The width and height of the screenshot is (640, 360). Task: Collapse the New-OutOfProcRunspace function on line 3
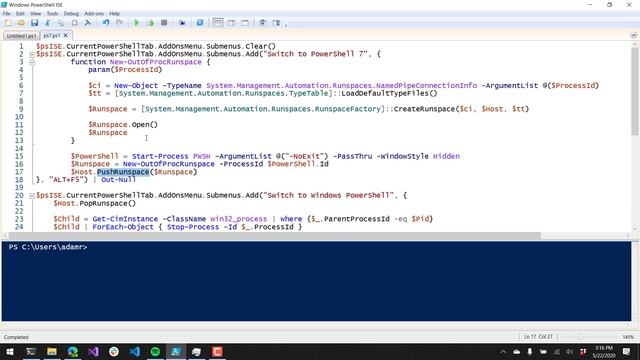coord(32,62)
